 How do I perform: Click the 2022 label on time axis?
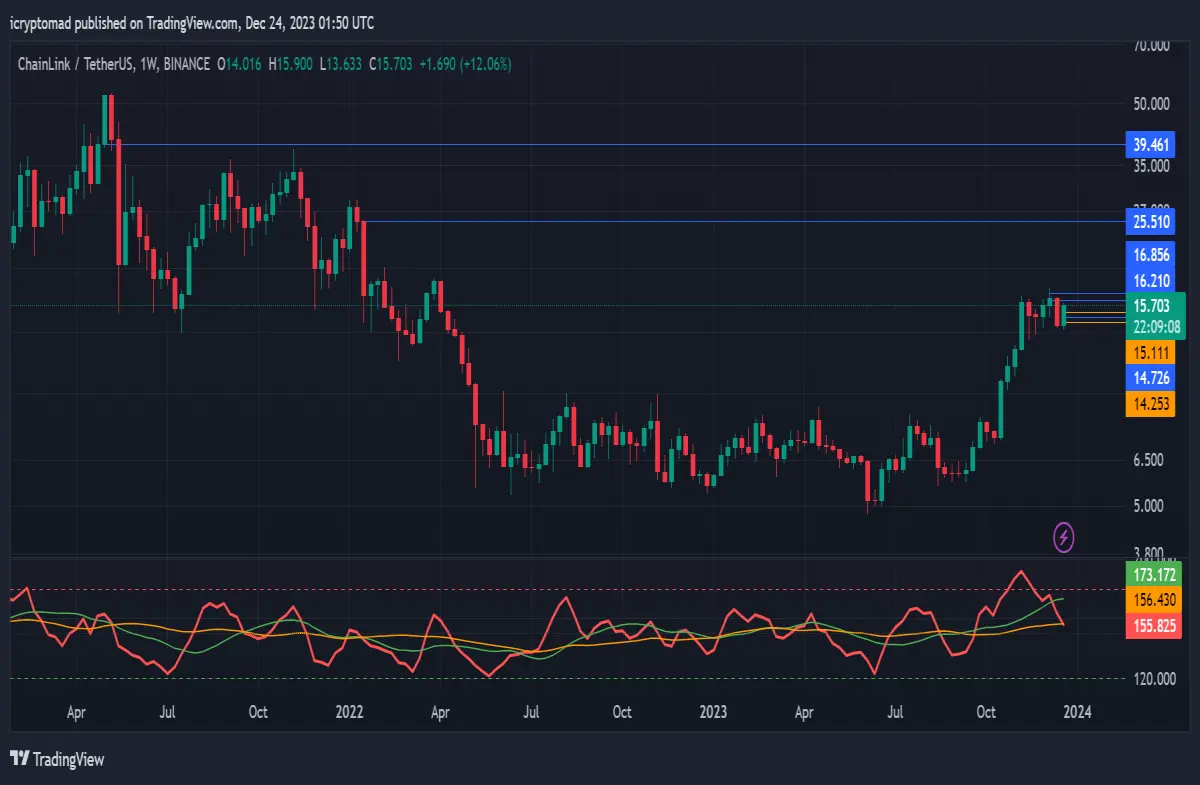[x=349, y=713]
